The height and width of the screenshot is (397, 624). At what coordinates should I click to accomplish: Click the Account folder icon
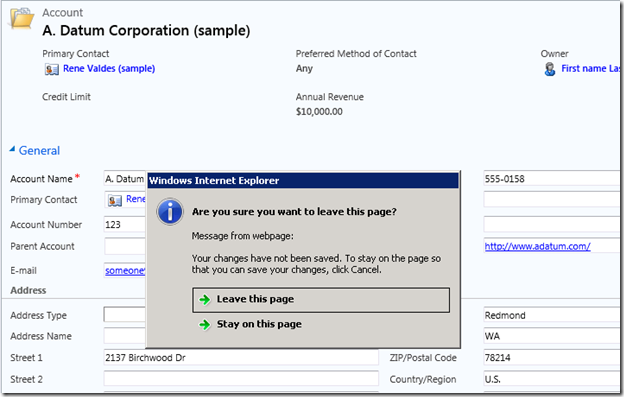22,18
